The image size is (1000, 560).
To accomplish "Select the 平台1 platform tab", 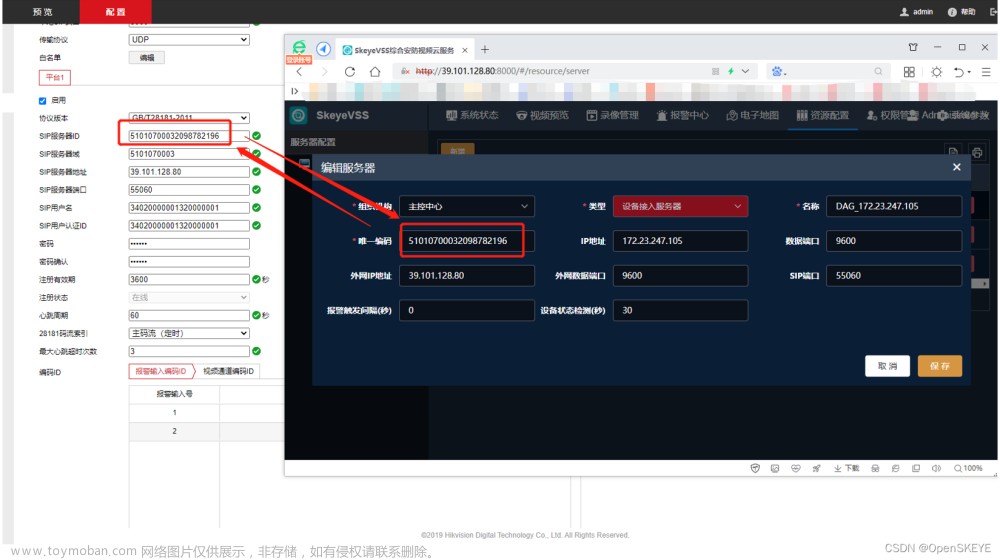I will 55,78.
